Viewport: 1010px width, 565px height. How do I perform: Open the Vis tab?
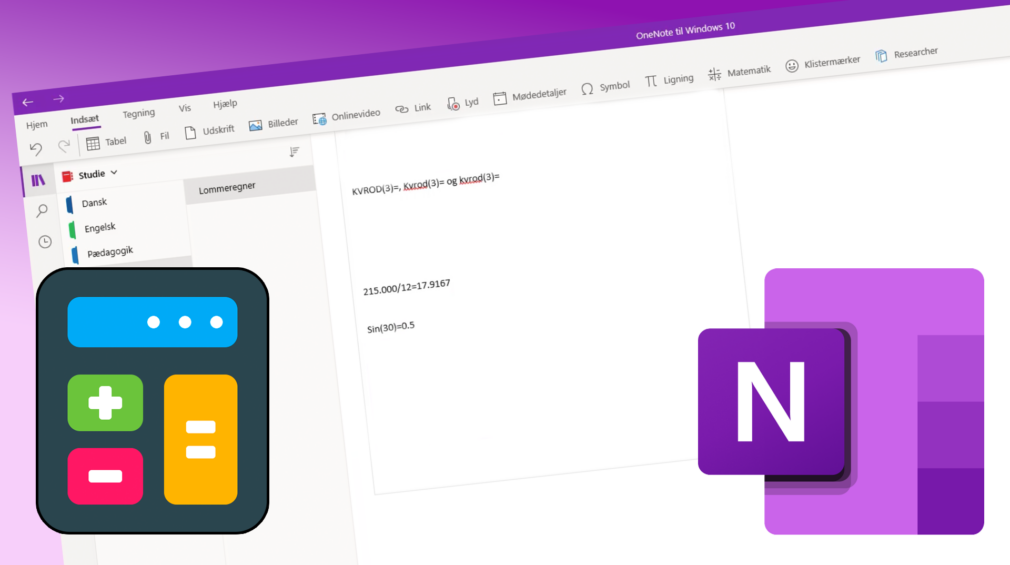185,108
